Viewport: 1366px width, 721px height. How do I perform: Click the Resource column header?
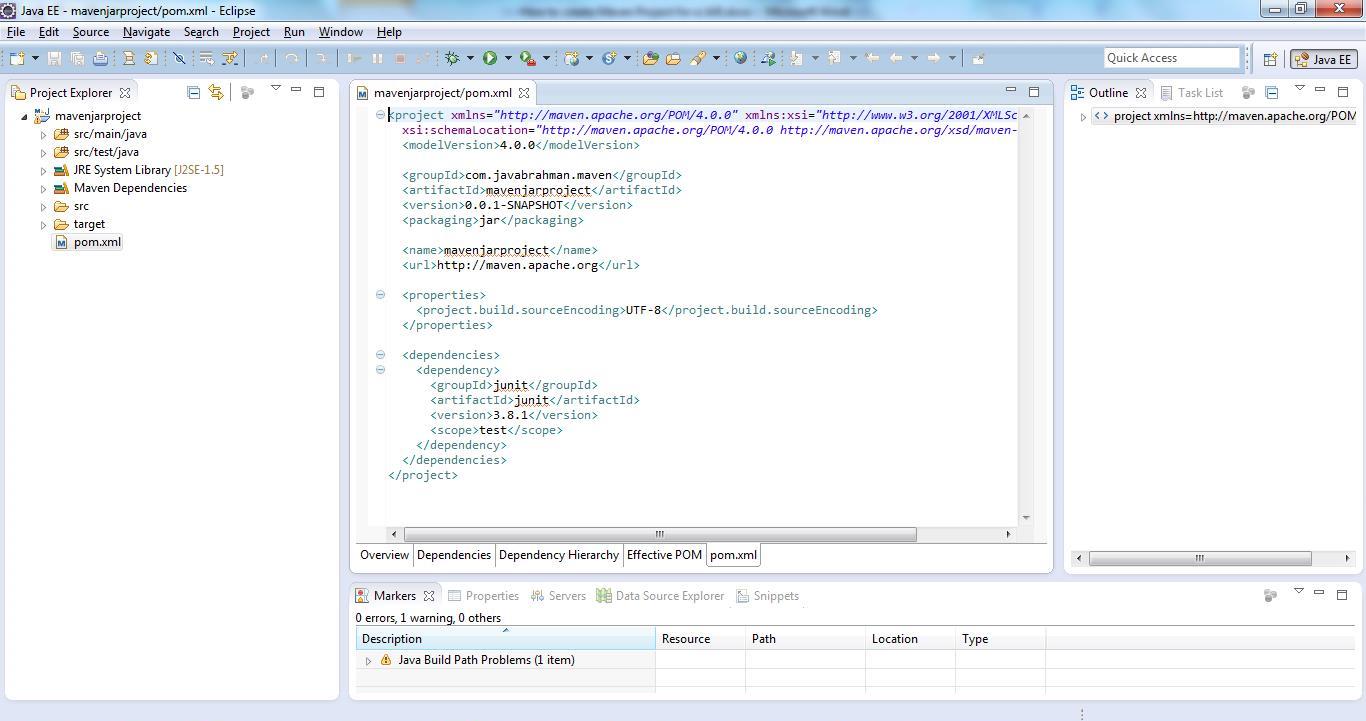coord(700,639)
